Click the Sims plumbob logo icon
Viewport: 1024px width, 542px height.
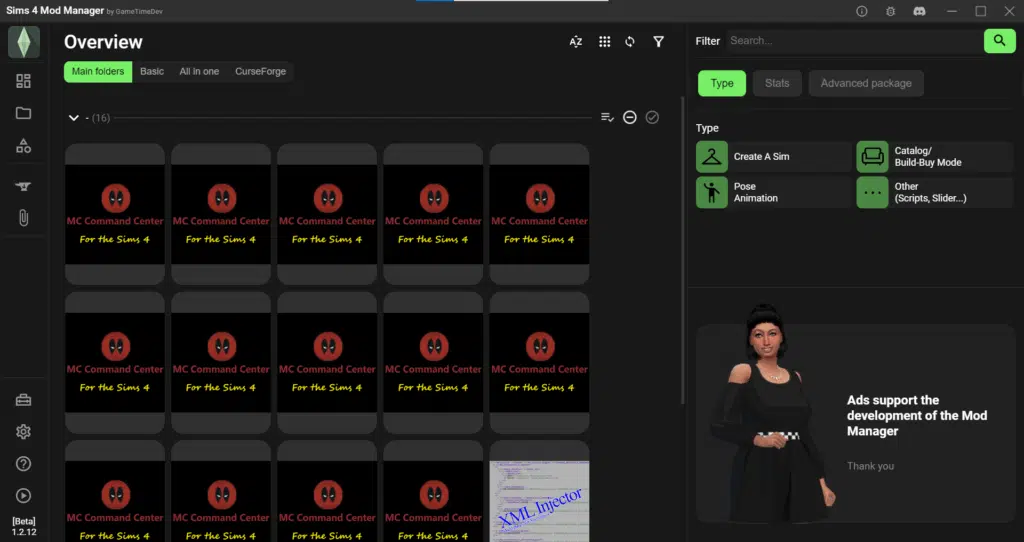(x=23, y=42)
